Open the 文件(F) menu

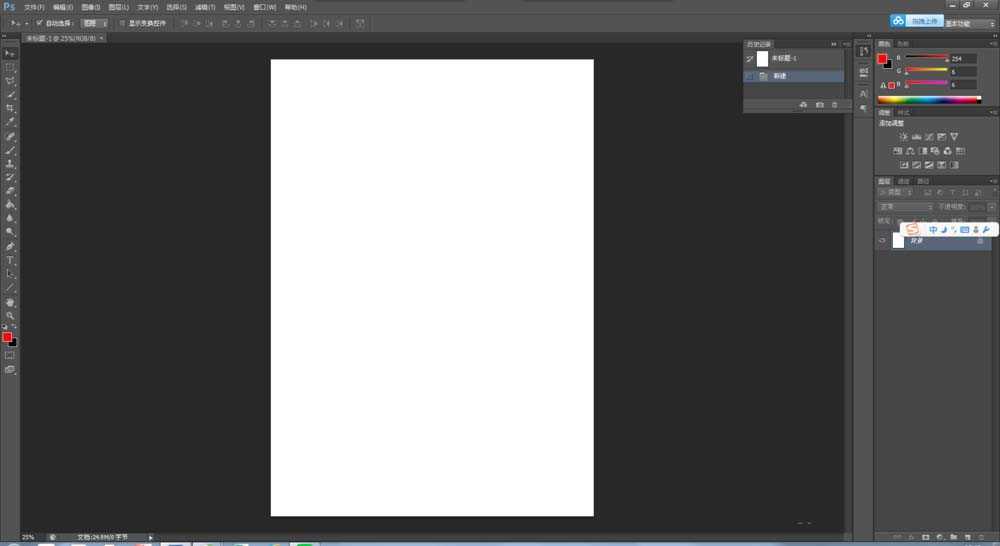coord(34,7)
